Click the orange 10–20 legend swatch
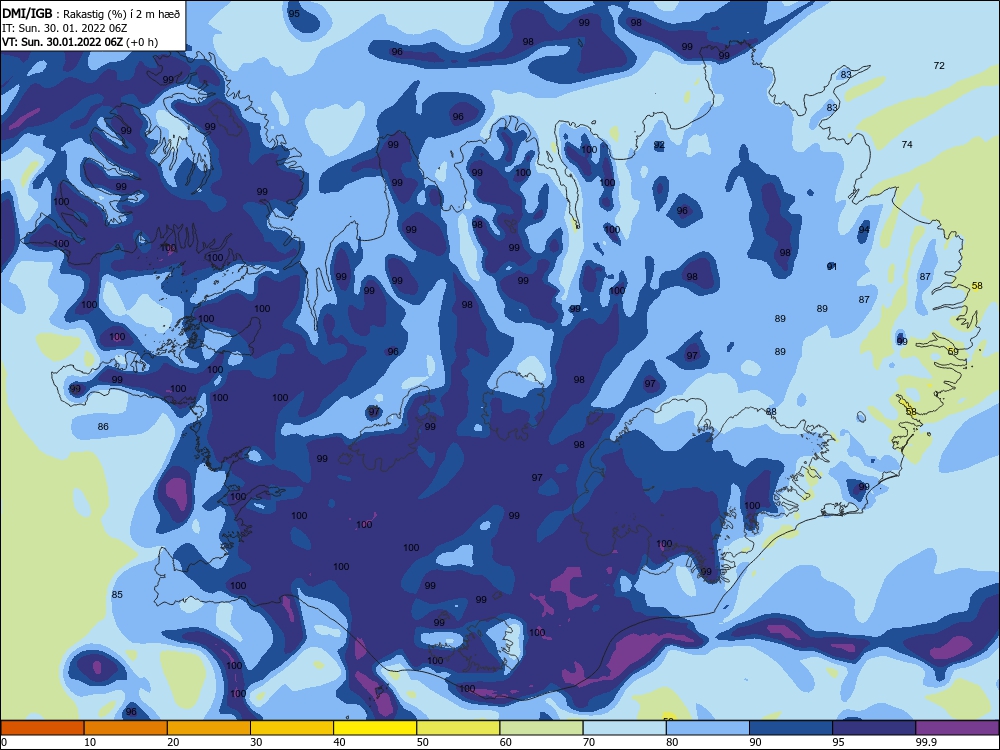Viewport: 1000px width, 750px height. tap(126, 728)
